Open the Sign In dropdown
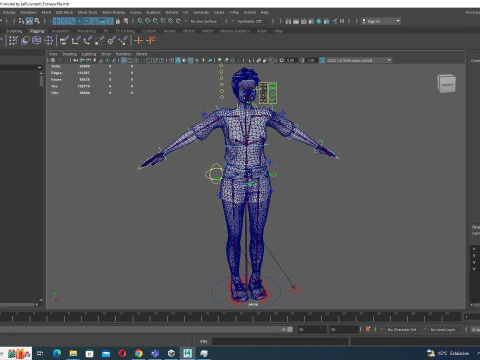 (x=381, y=21)
